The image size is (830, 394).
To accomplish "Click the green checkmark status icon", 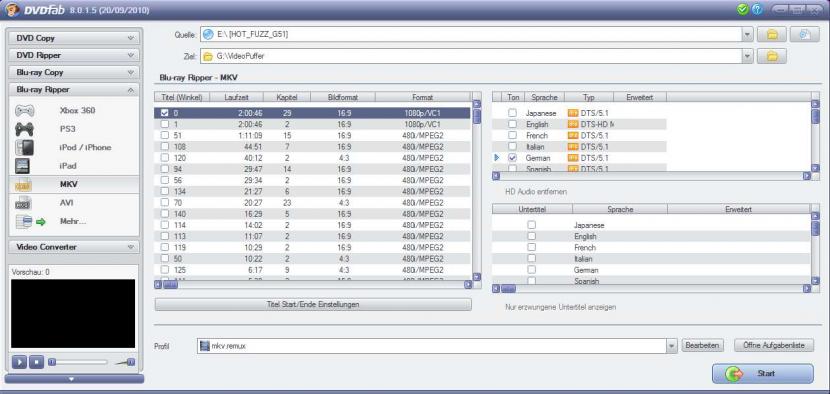I will (743, 9).
